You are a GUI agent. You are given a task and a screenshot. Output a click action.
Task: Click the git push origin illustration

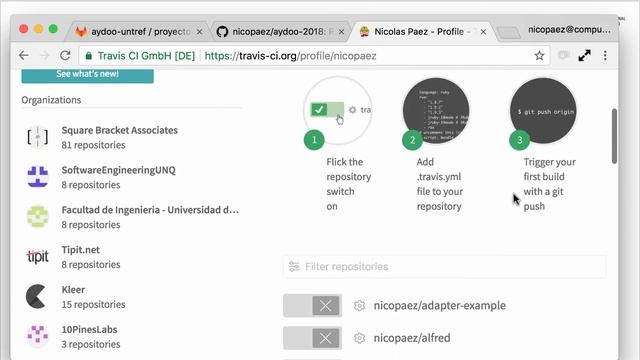pyautogui.click(x=543, y=111)
